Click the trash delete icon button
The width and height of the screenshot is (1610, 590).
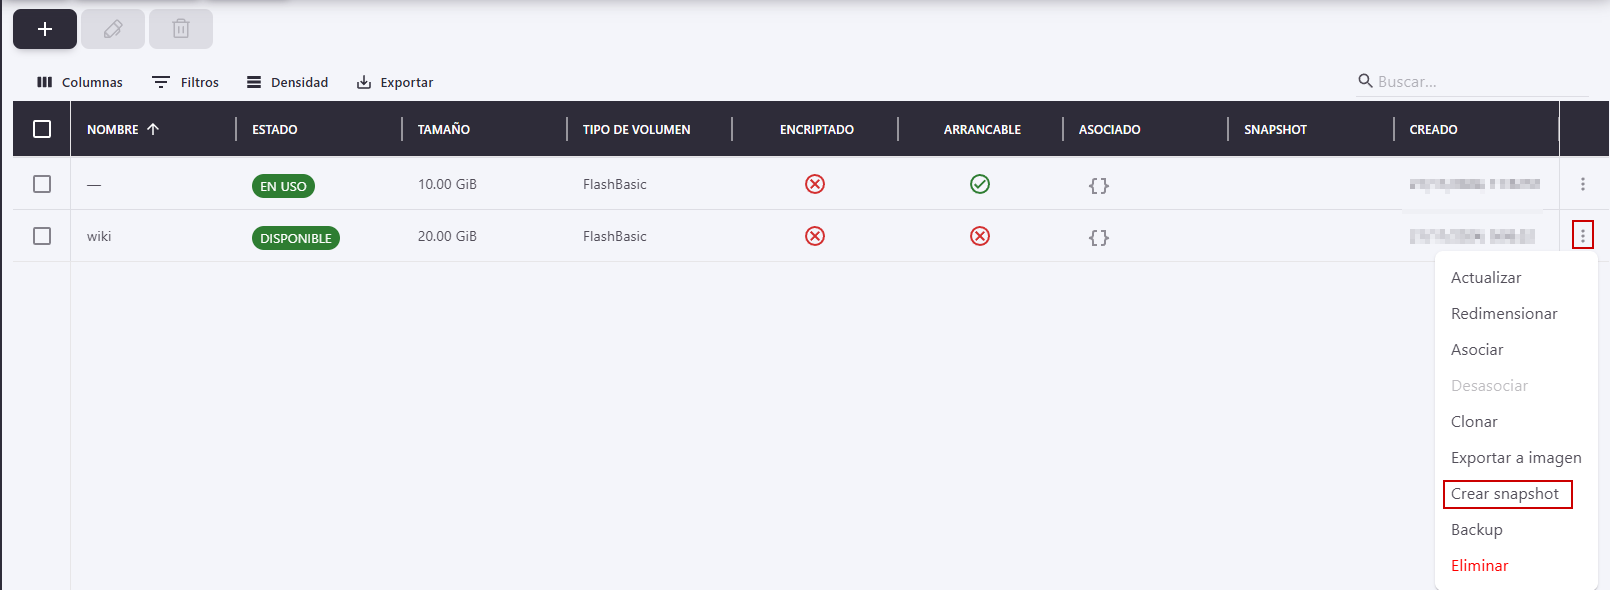click(181, 29)
